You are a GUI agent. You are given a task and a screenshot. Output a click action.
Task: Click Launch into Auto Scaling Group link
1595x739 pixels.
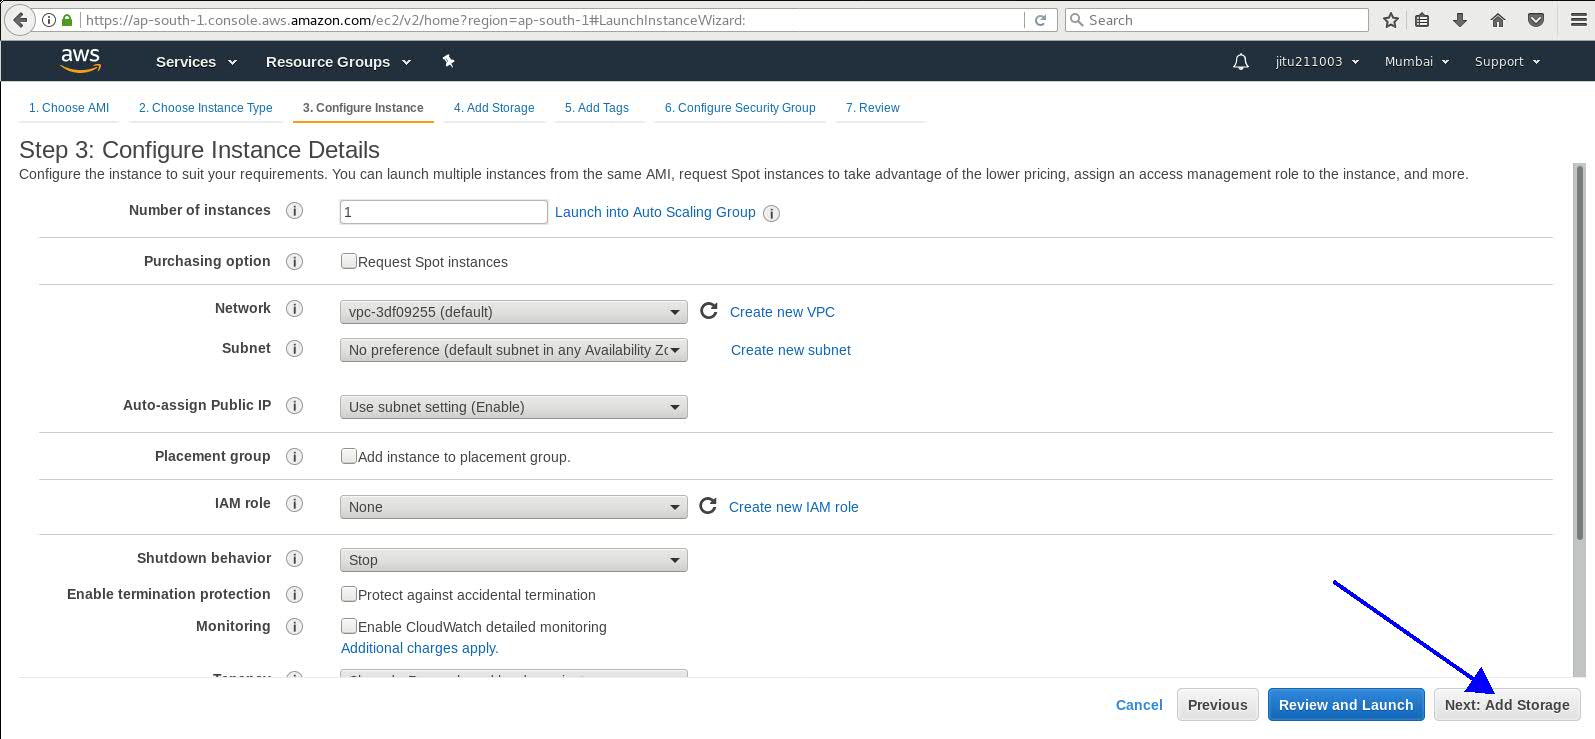click(655, 212)
